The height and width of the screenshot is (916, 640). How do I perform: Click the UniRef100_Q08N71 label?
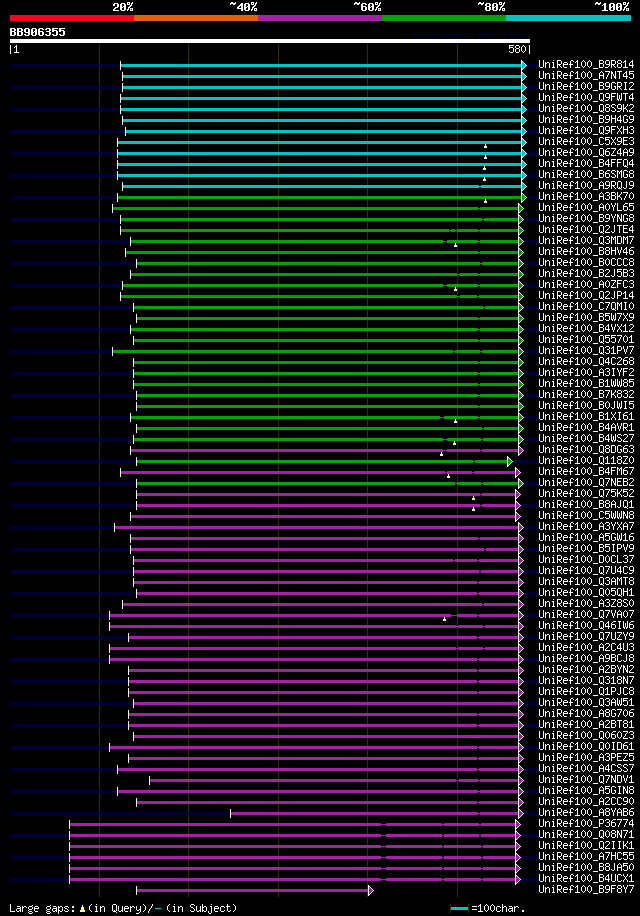[x=586, y=834]
